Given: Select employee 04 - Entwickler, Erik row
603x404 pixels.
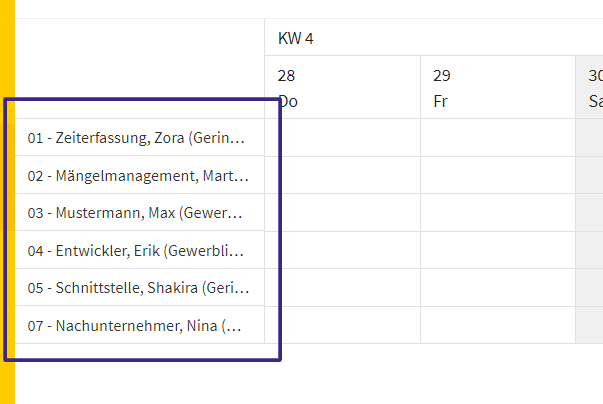Looking at the screenshot, I should click(140, 250).
